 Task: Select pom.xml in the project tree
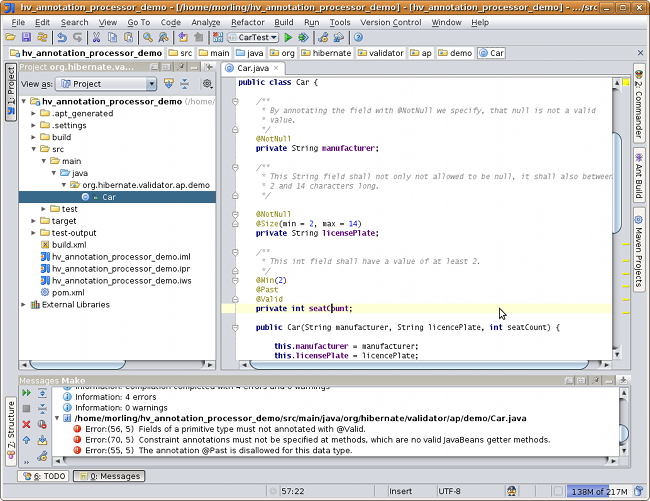coord(67,292)
